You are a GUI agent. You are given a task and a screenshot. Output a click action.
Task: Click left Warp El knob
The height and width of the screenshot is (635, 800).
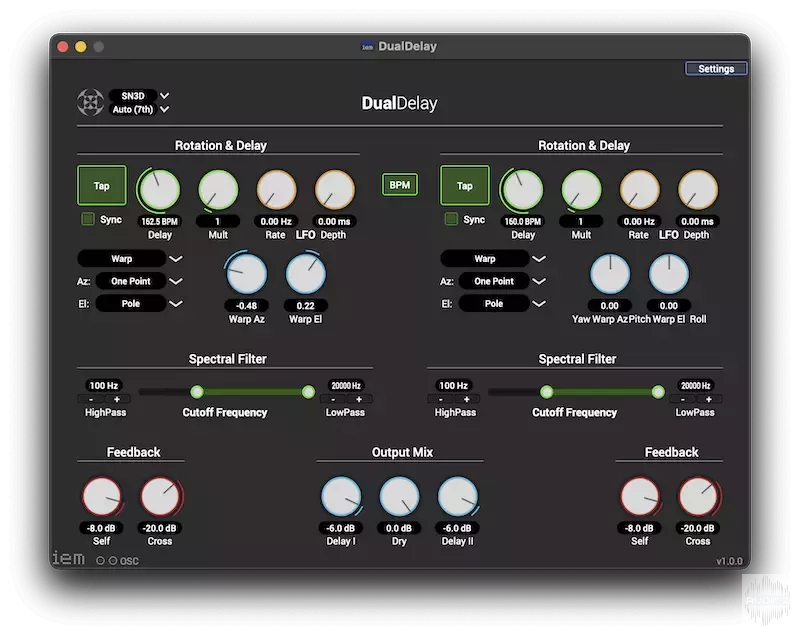tap(306, 273)
